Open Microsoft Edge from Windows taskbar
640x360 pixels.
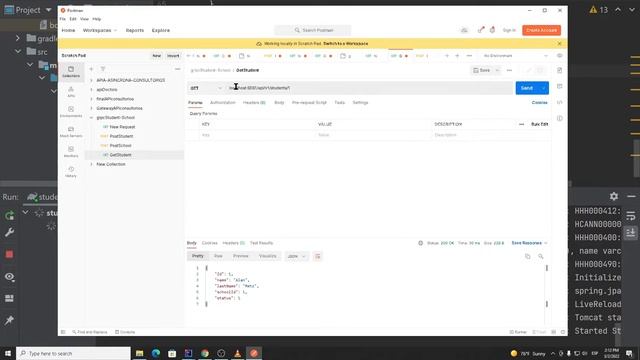(156, 353)
